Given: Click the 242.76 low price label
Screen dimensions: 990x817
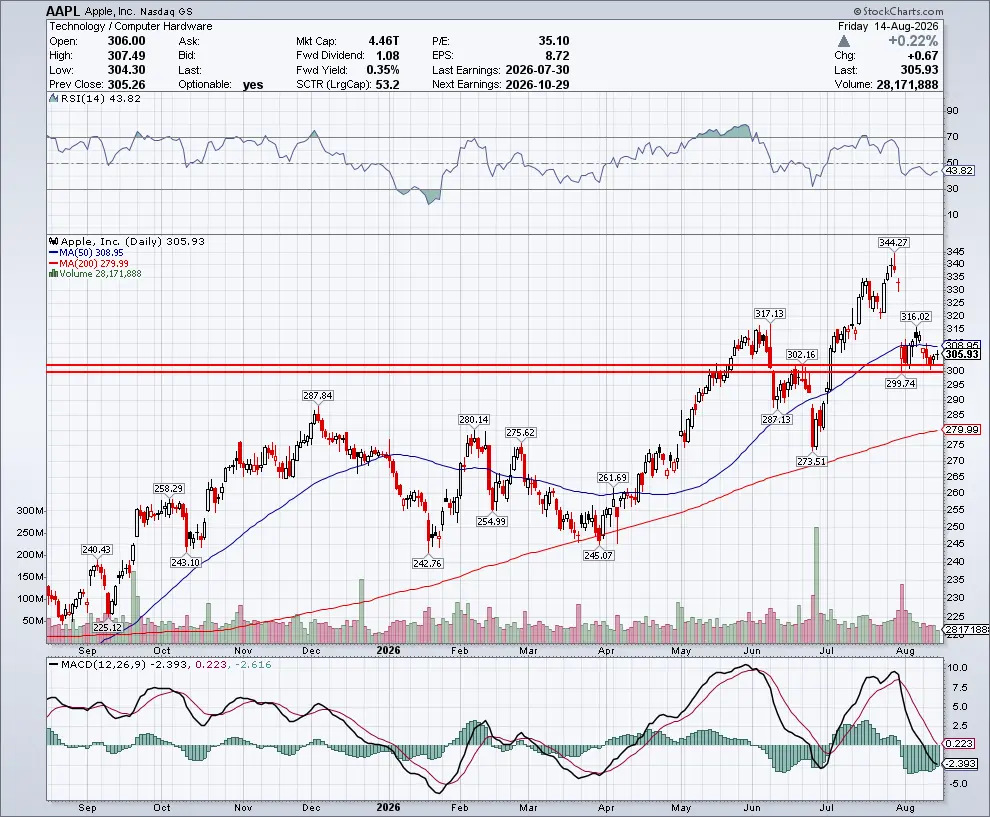Looking at the screenshot, I should click(x=427, y=563).
